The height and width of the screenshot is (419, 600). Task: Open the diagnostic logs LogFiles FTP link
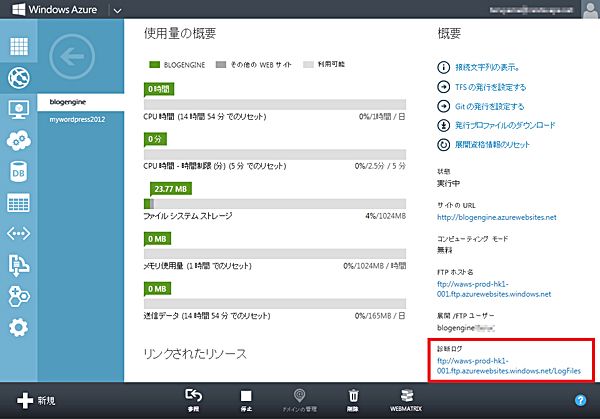pyautogui.click(x=509, y=366)
